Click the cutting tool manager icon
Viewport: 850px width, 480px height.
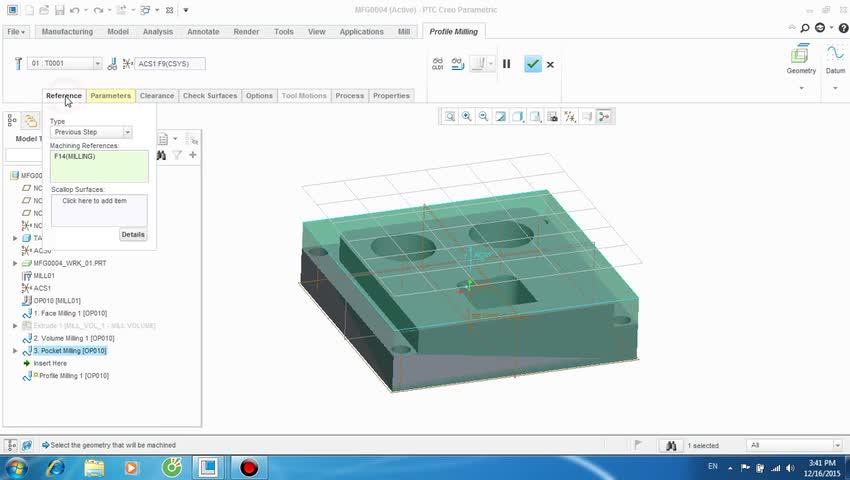pyautogui.click(x=18, y=63)
